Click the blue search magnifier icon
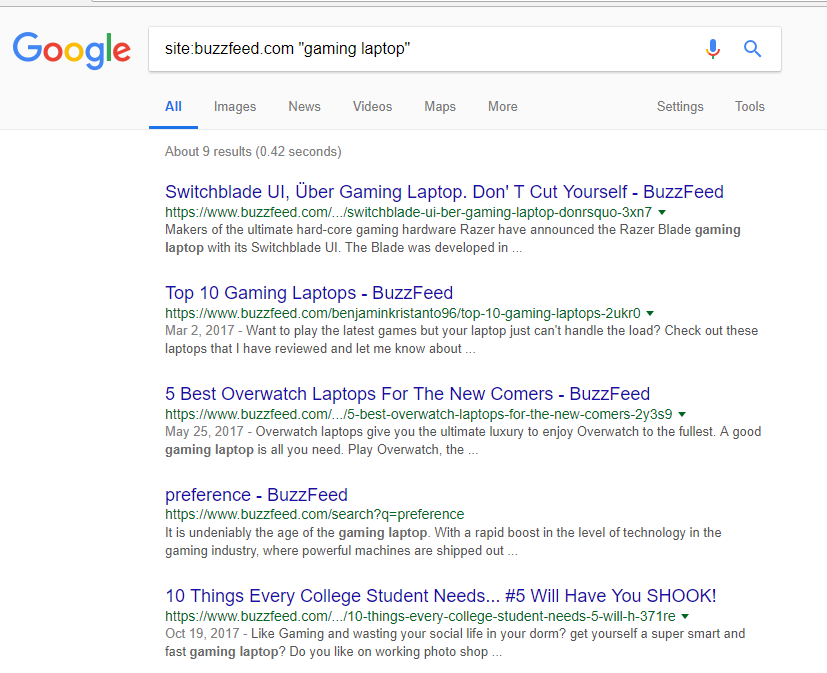This screenshot has width=827, height=673. pyautogui.click(x=753, y=49)
